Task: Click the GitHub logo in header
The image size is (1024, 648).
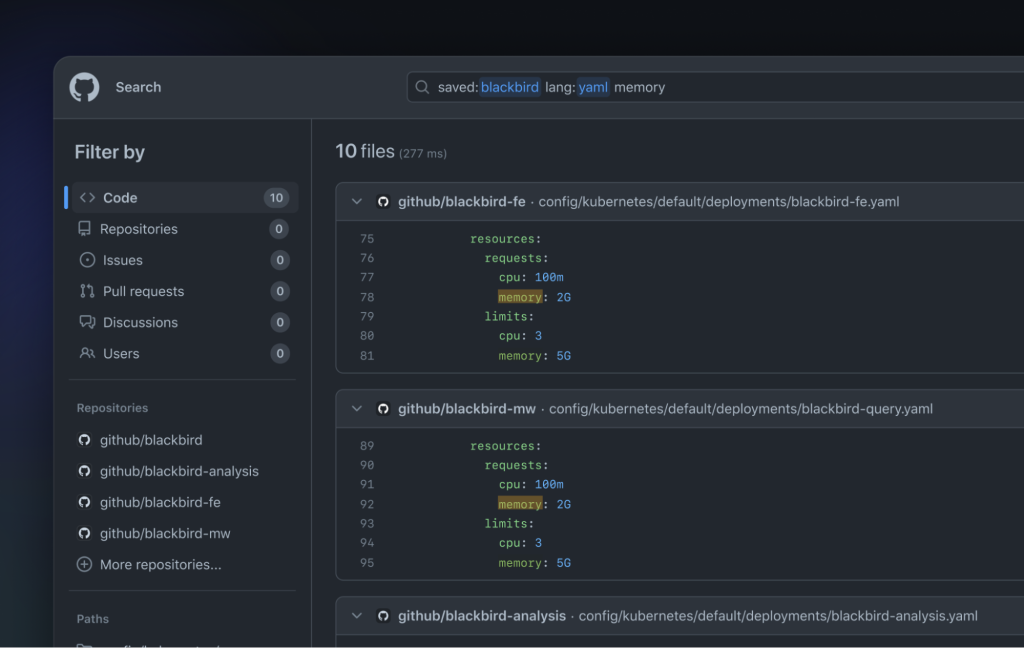Action: pos(84,87)
